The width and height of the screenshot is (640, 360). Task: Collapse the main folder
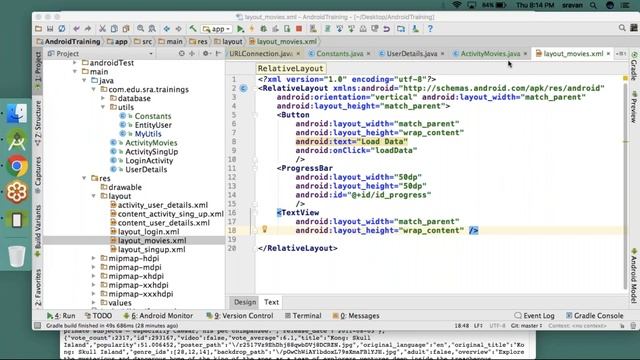coord(75,72)
